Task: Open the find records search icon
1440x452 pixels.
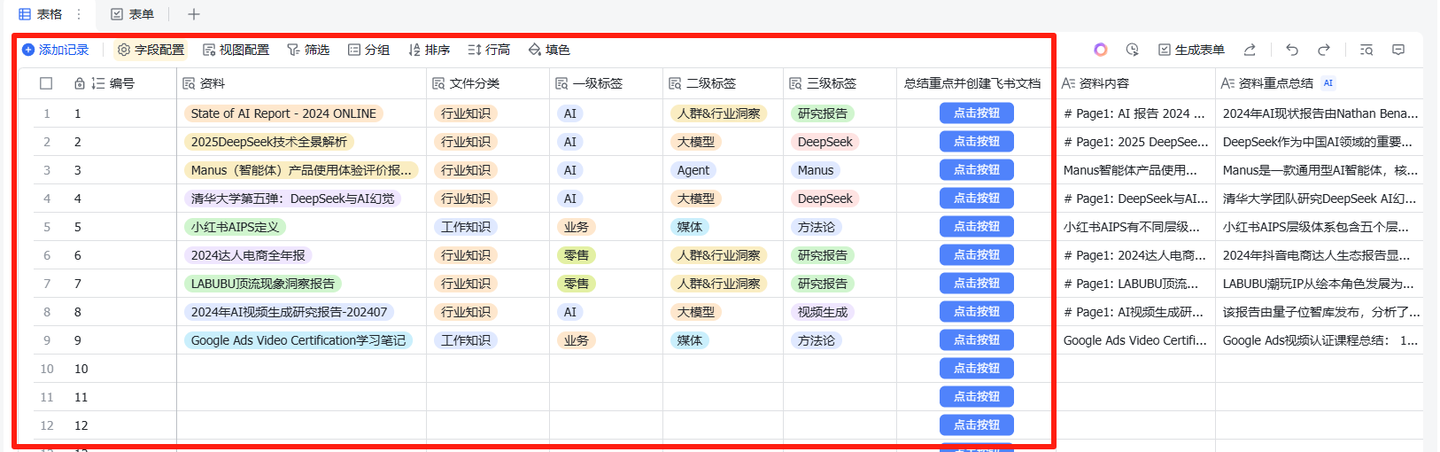Action: pos(1367,50)
